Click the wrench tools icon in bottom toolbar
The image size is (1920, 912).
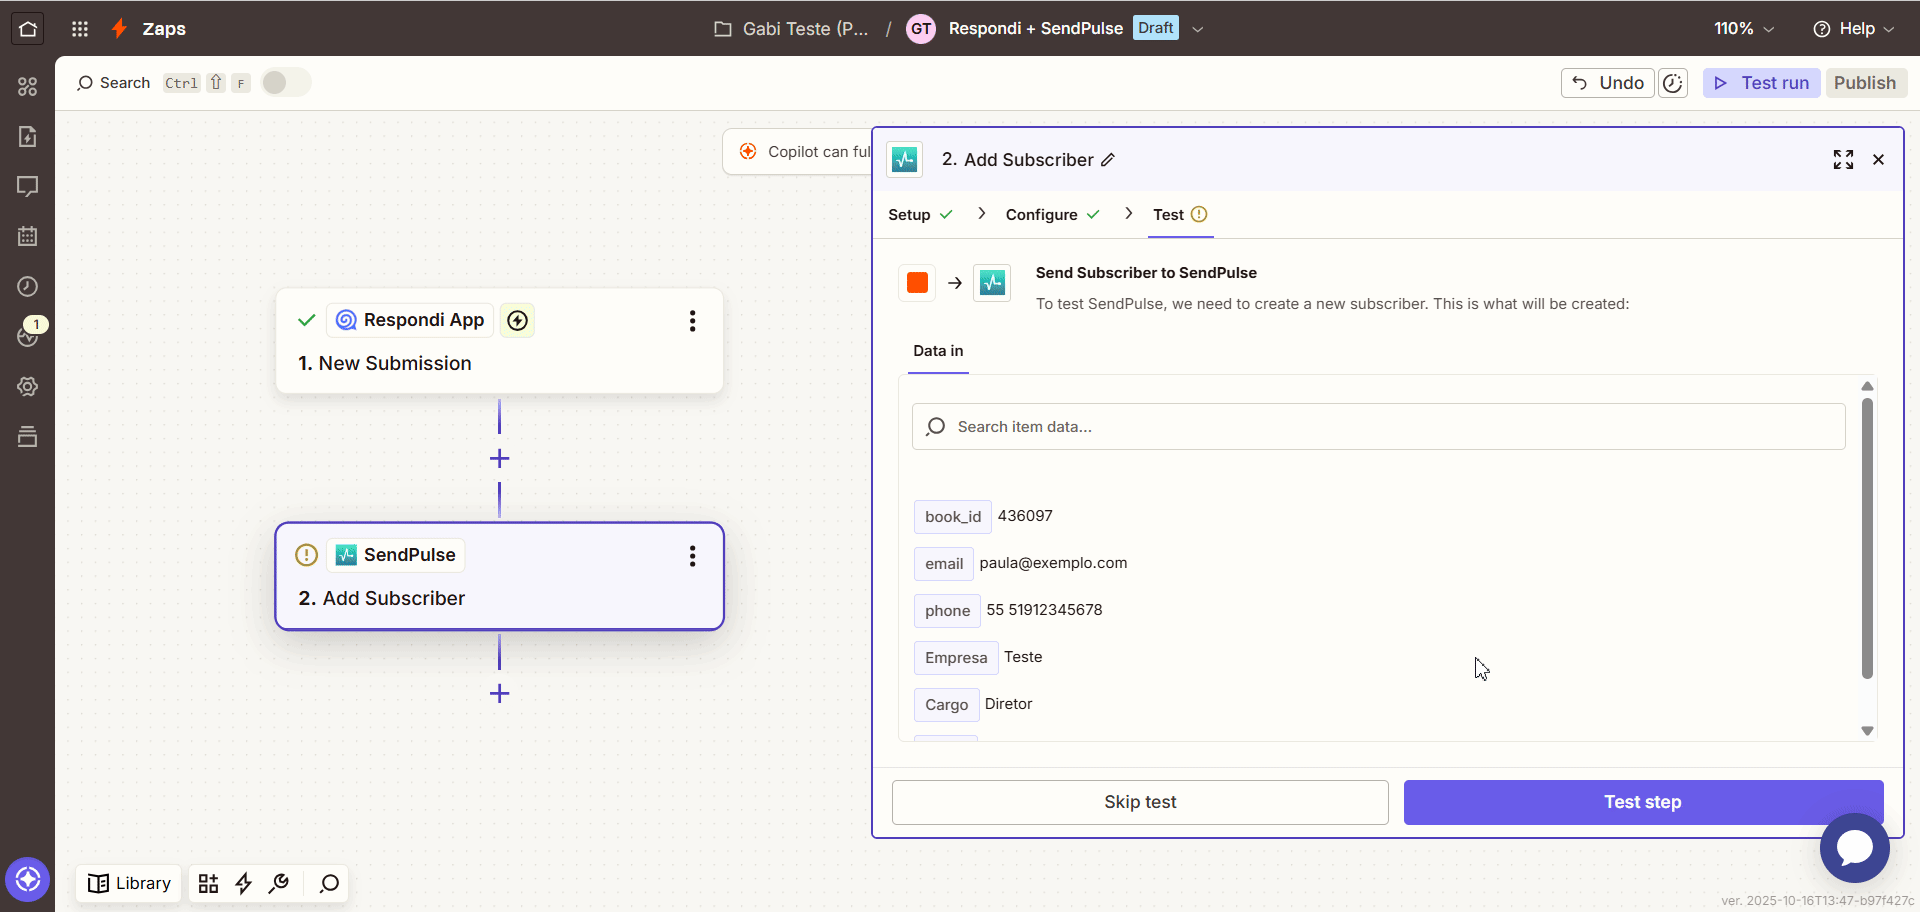(x=279, y=884)
